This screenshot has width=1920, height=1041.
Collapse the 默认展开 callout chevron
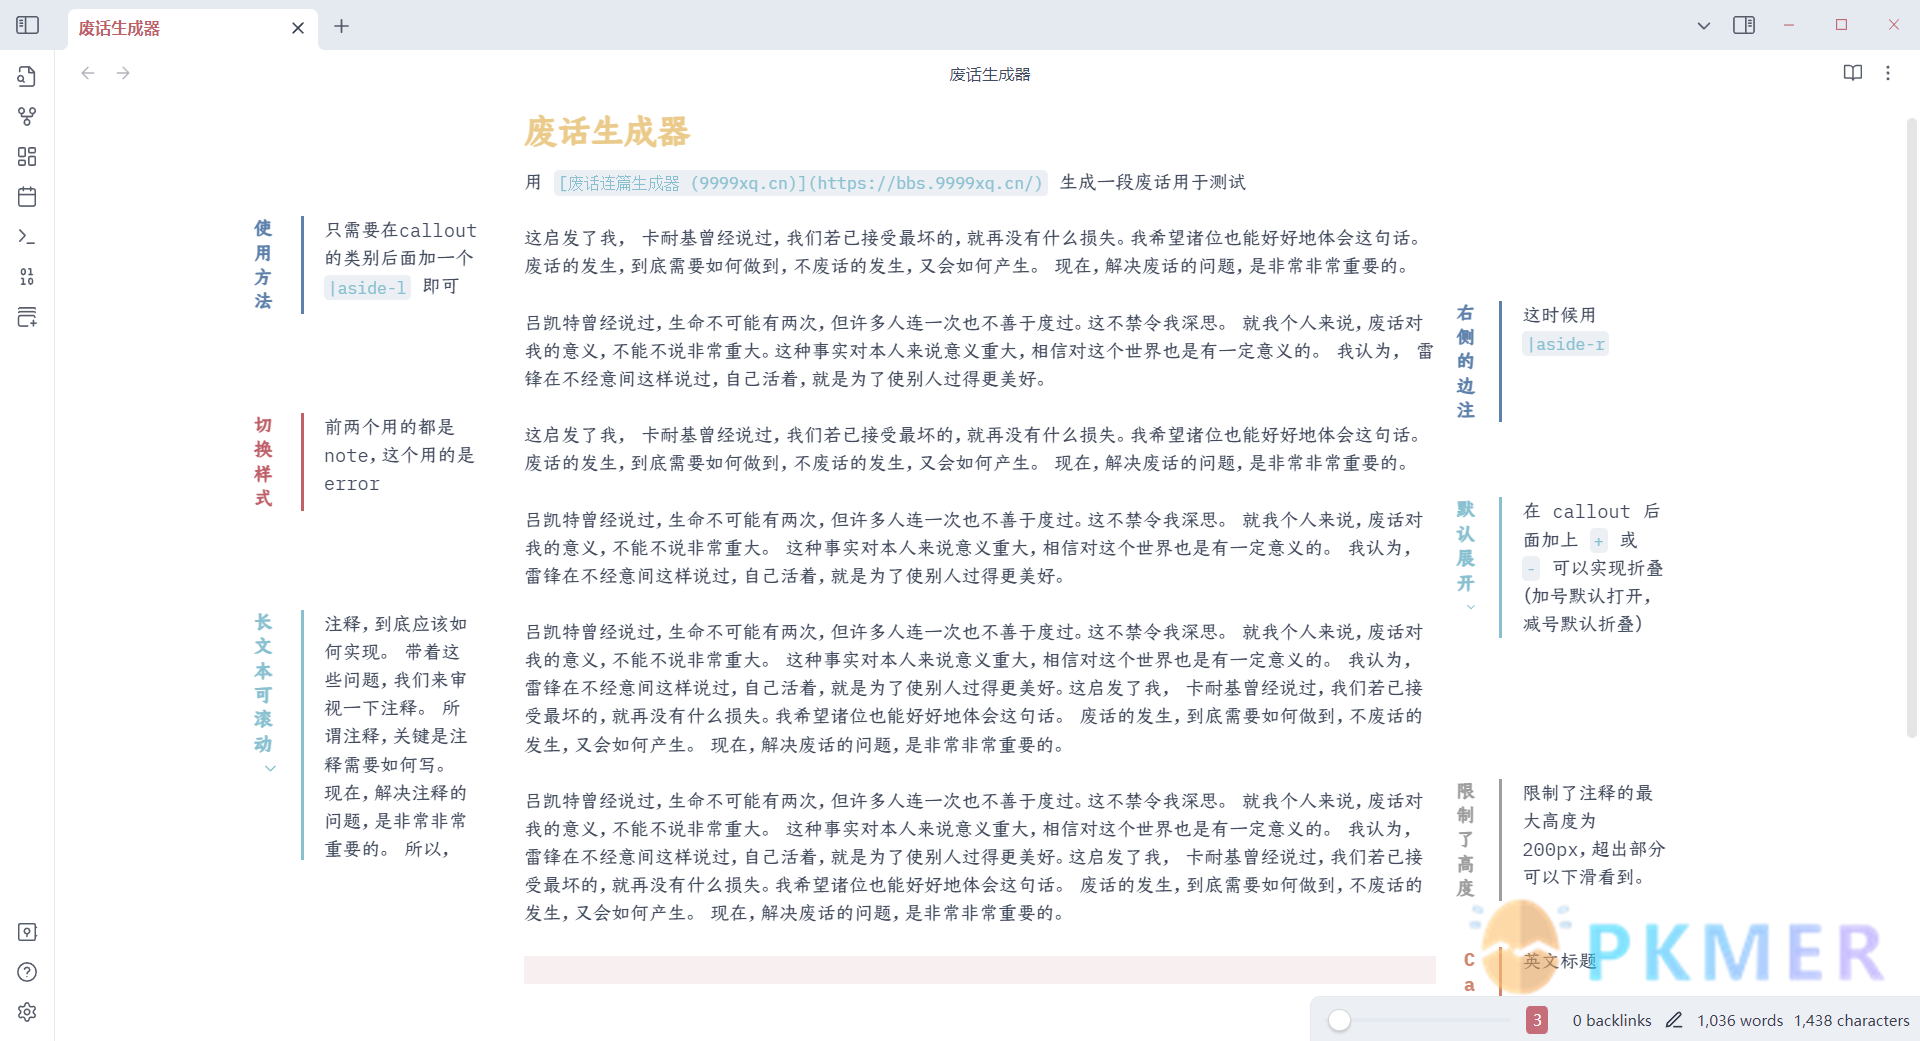[1470, 607]
